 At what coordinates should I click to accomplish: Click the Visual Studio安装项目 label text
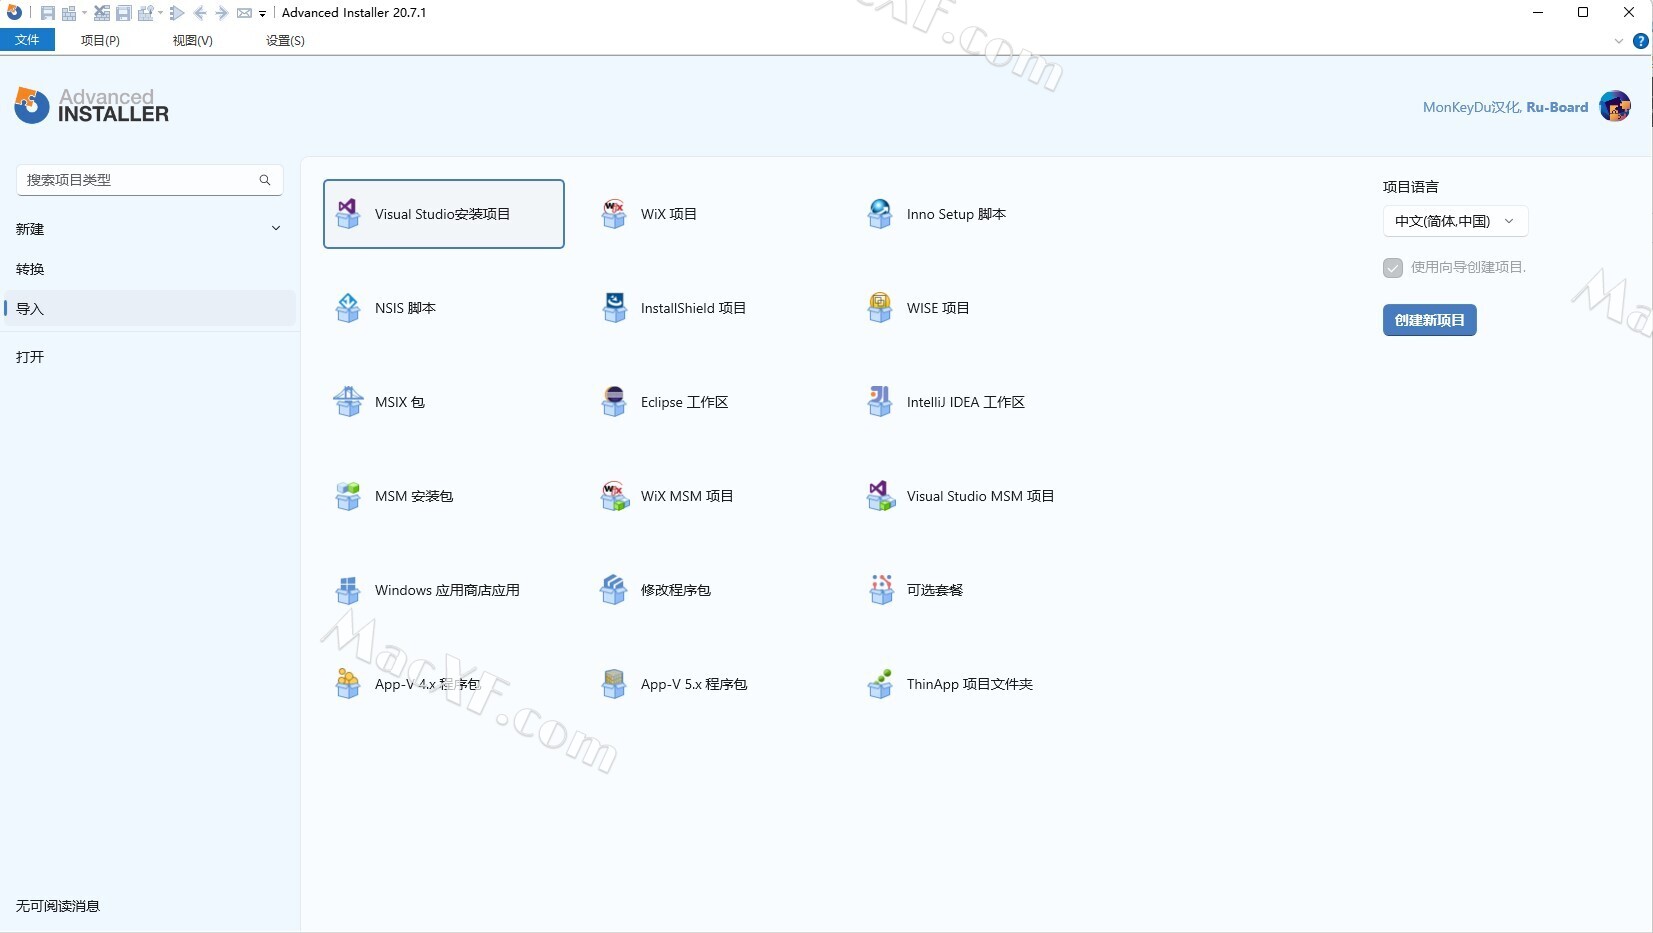[x=442, y=214]
